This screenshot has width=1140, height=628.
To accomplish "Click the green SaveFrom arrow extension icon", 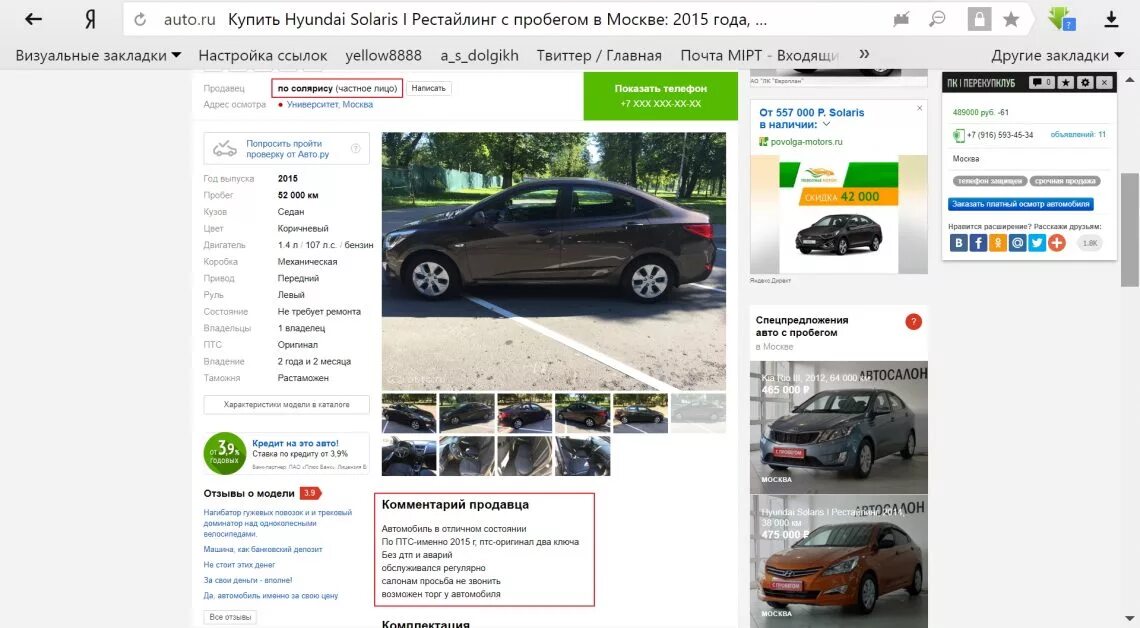I will click(1057, 18).
